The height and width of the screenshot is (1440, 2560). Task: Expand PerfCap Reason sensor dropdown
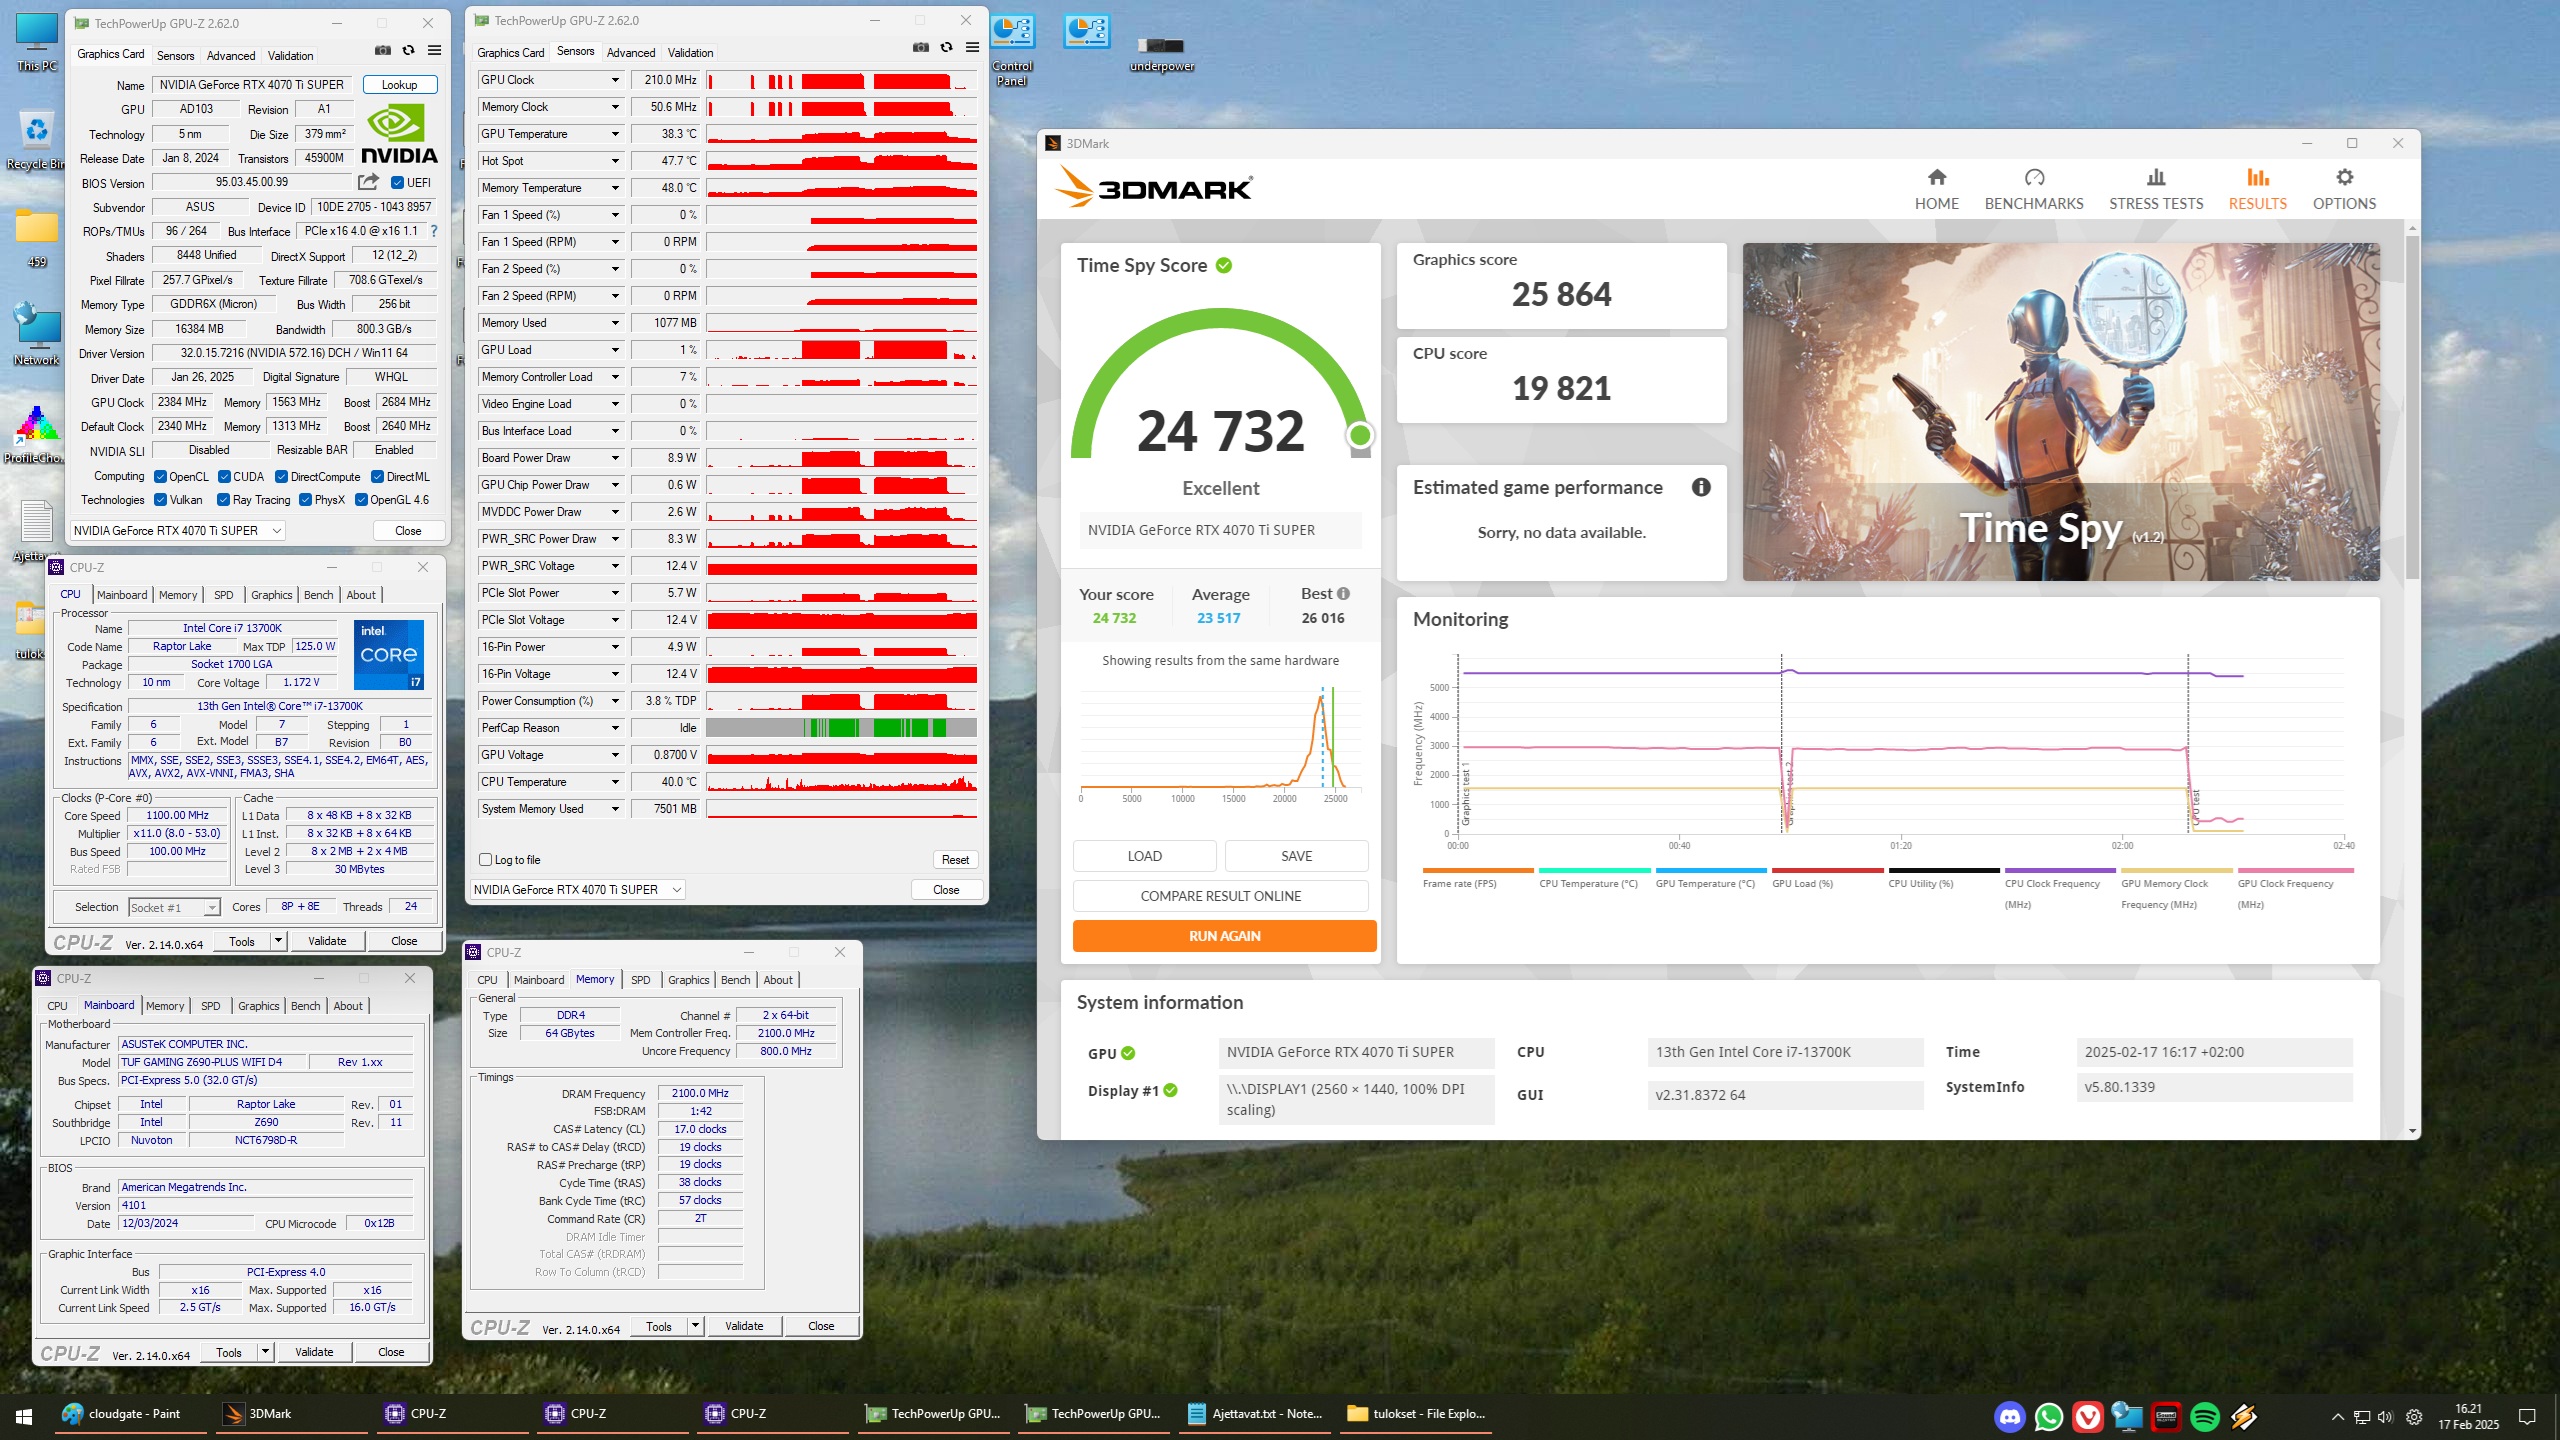tap(615, 728)
